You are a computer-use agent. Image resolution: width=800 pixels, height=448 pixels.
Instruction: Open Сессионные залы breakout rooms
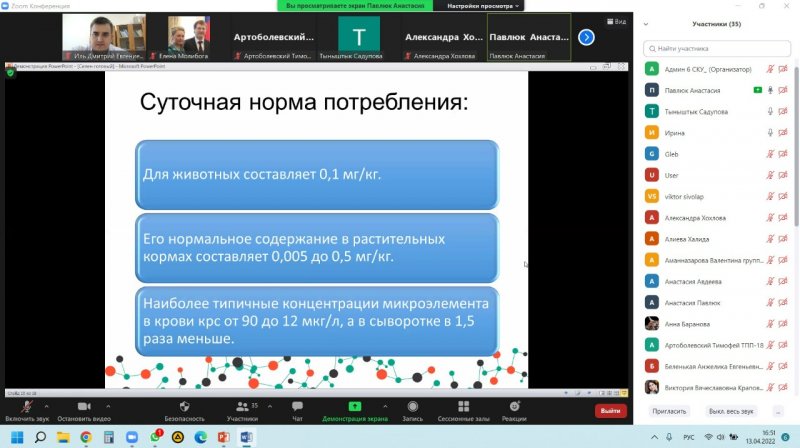pos(461,406)
